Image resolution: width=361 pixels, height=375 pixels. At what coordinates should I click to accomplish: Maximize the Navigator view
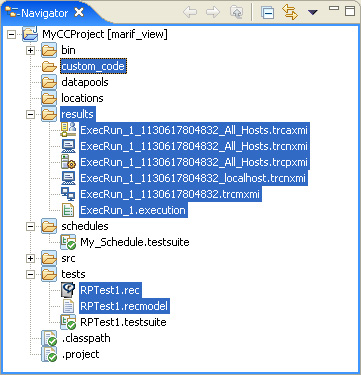coord(350,11)
